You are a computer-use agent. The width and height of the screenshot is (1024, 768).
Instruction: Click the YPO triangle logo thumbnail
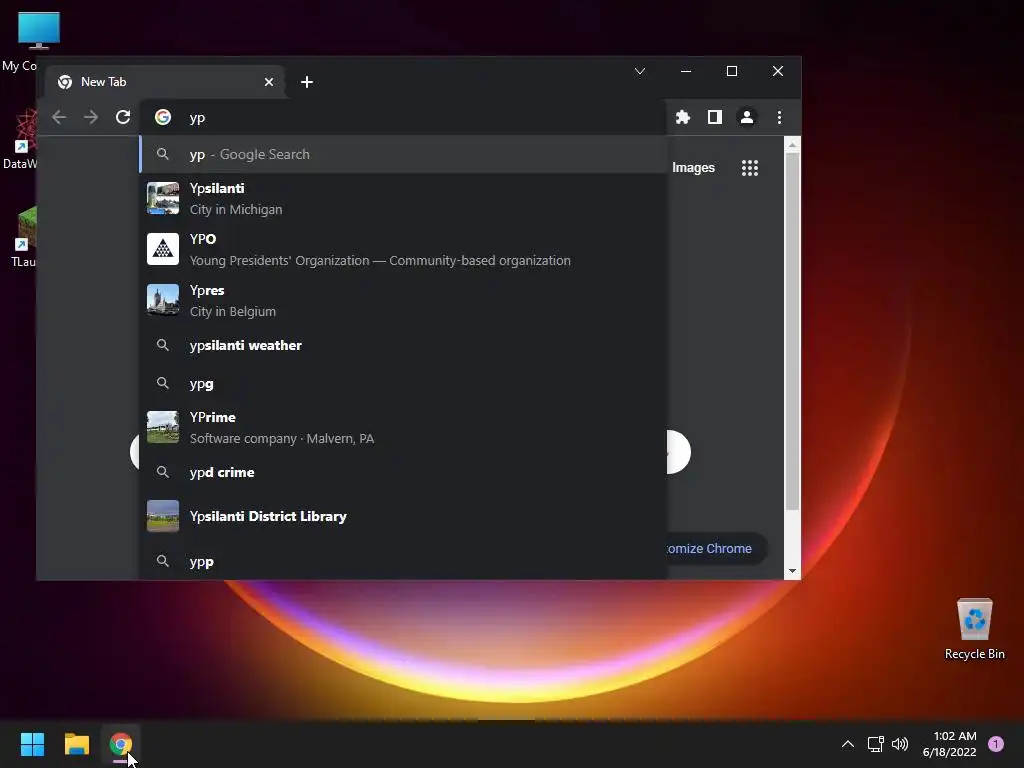click(163, 249)
